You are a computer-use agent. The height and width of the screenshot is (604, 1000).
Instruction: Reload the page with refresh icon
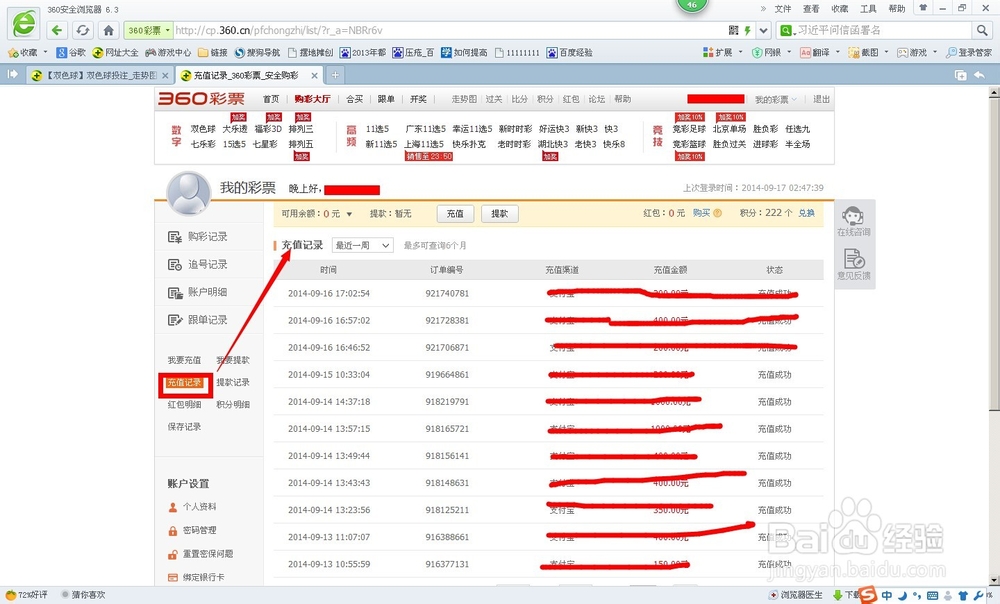tap(82, 30)
